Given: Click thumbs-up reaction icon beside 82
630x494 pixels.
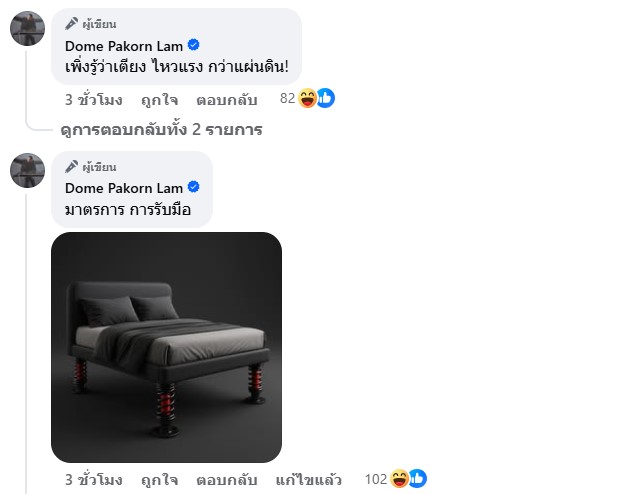Looking at the screenshot, I should pos(326,98).
